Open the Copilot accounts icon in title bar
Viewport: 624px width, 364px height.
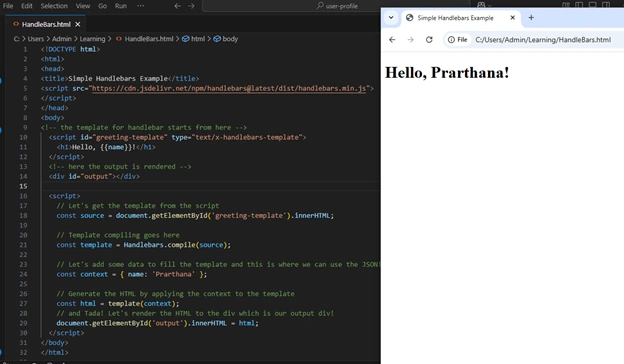481,5
